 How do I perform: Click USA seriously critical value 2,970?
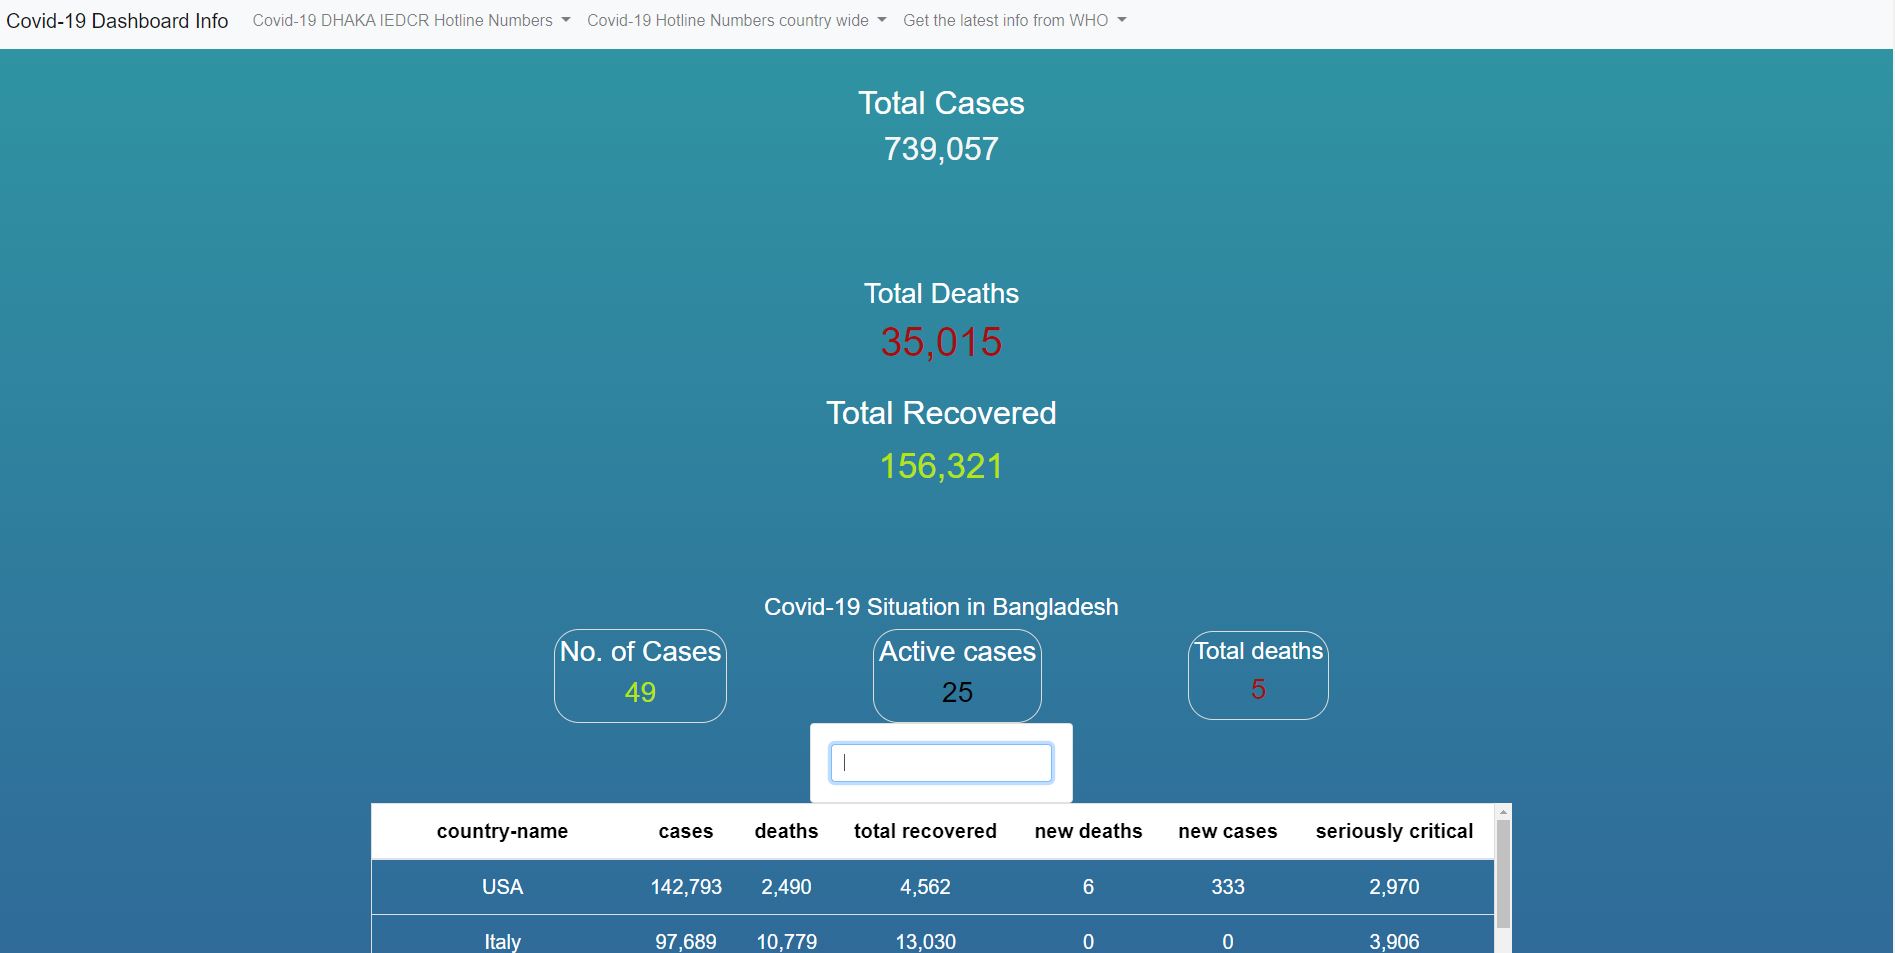pos(1394,887)
